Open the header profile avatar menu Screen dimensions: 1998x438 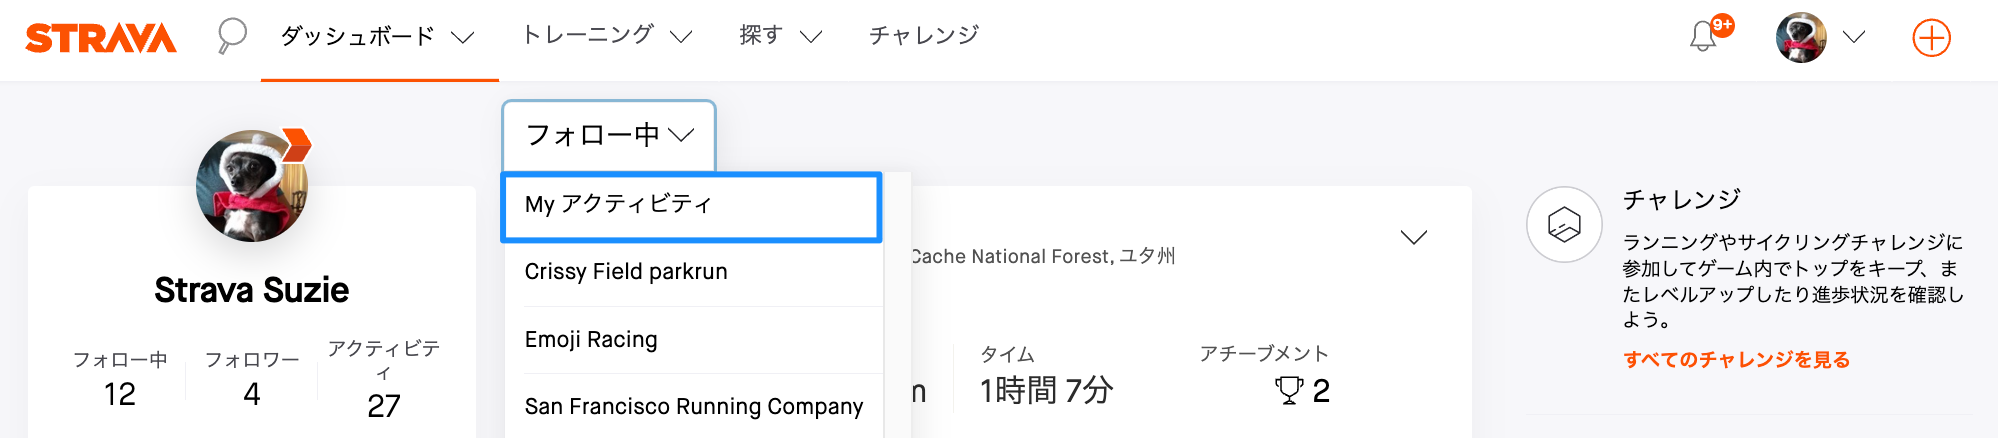pyautogui.click(x=1801, y=38)
